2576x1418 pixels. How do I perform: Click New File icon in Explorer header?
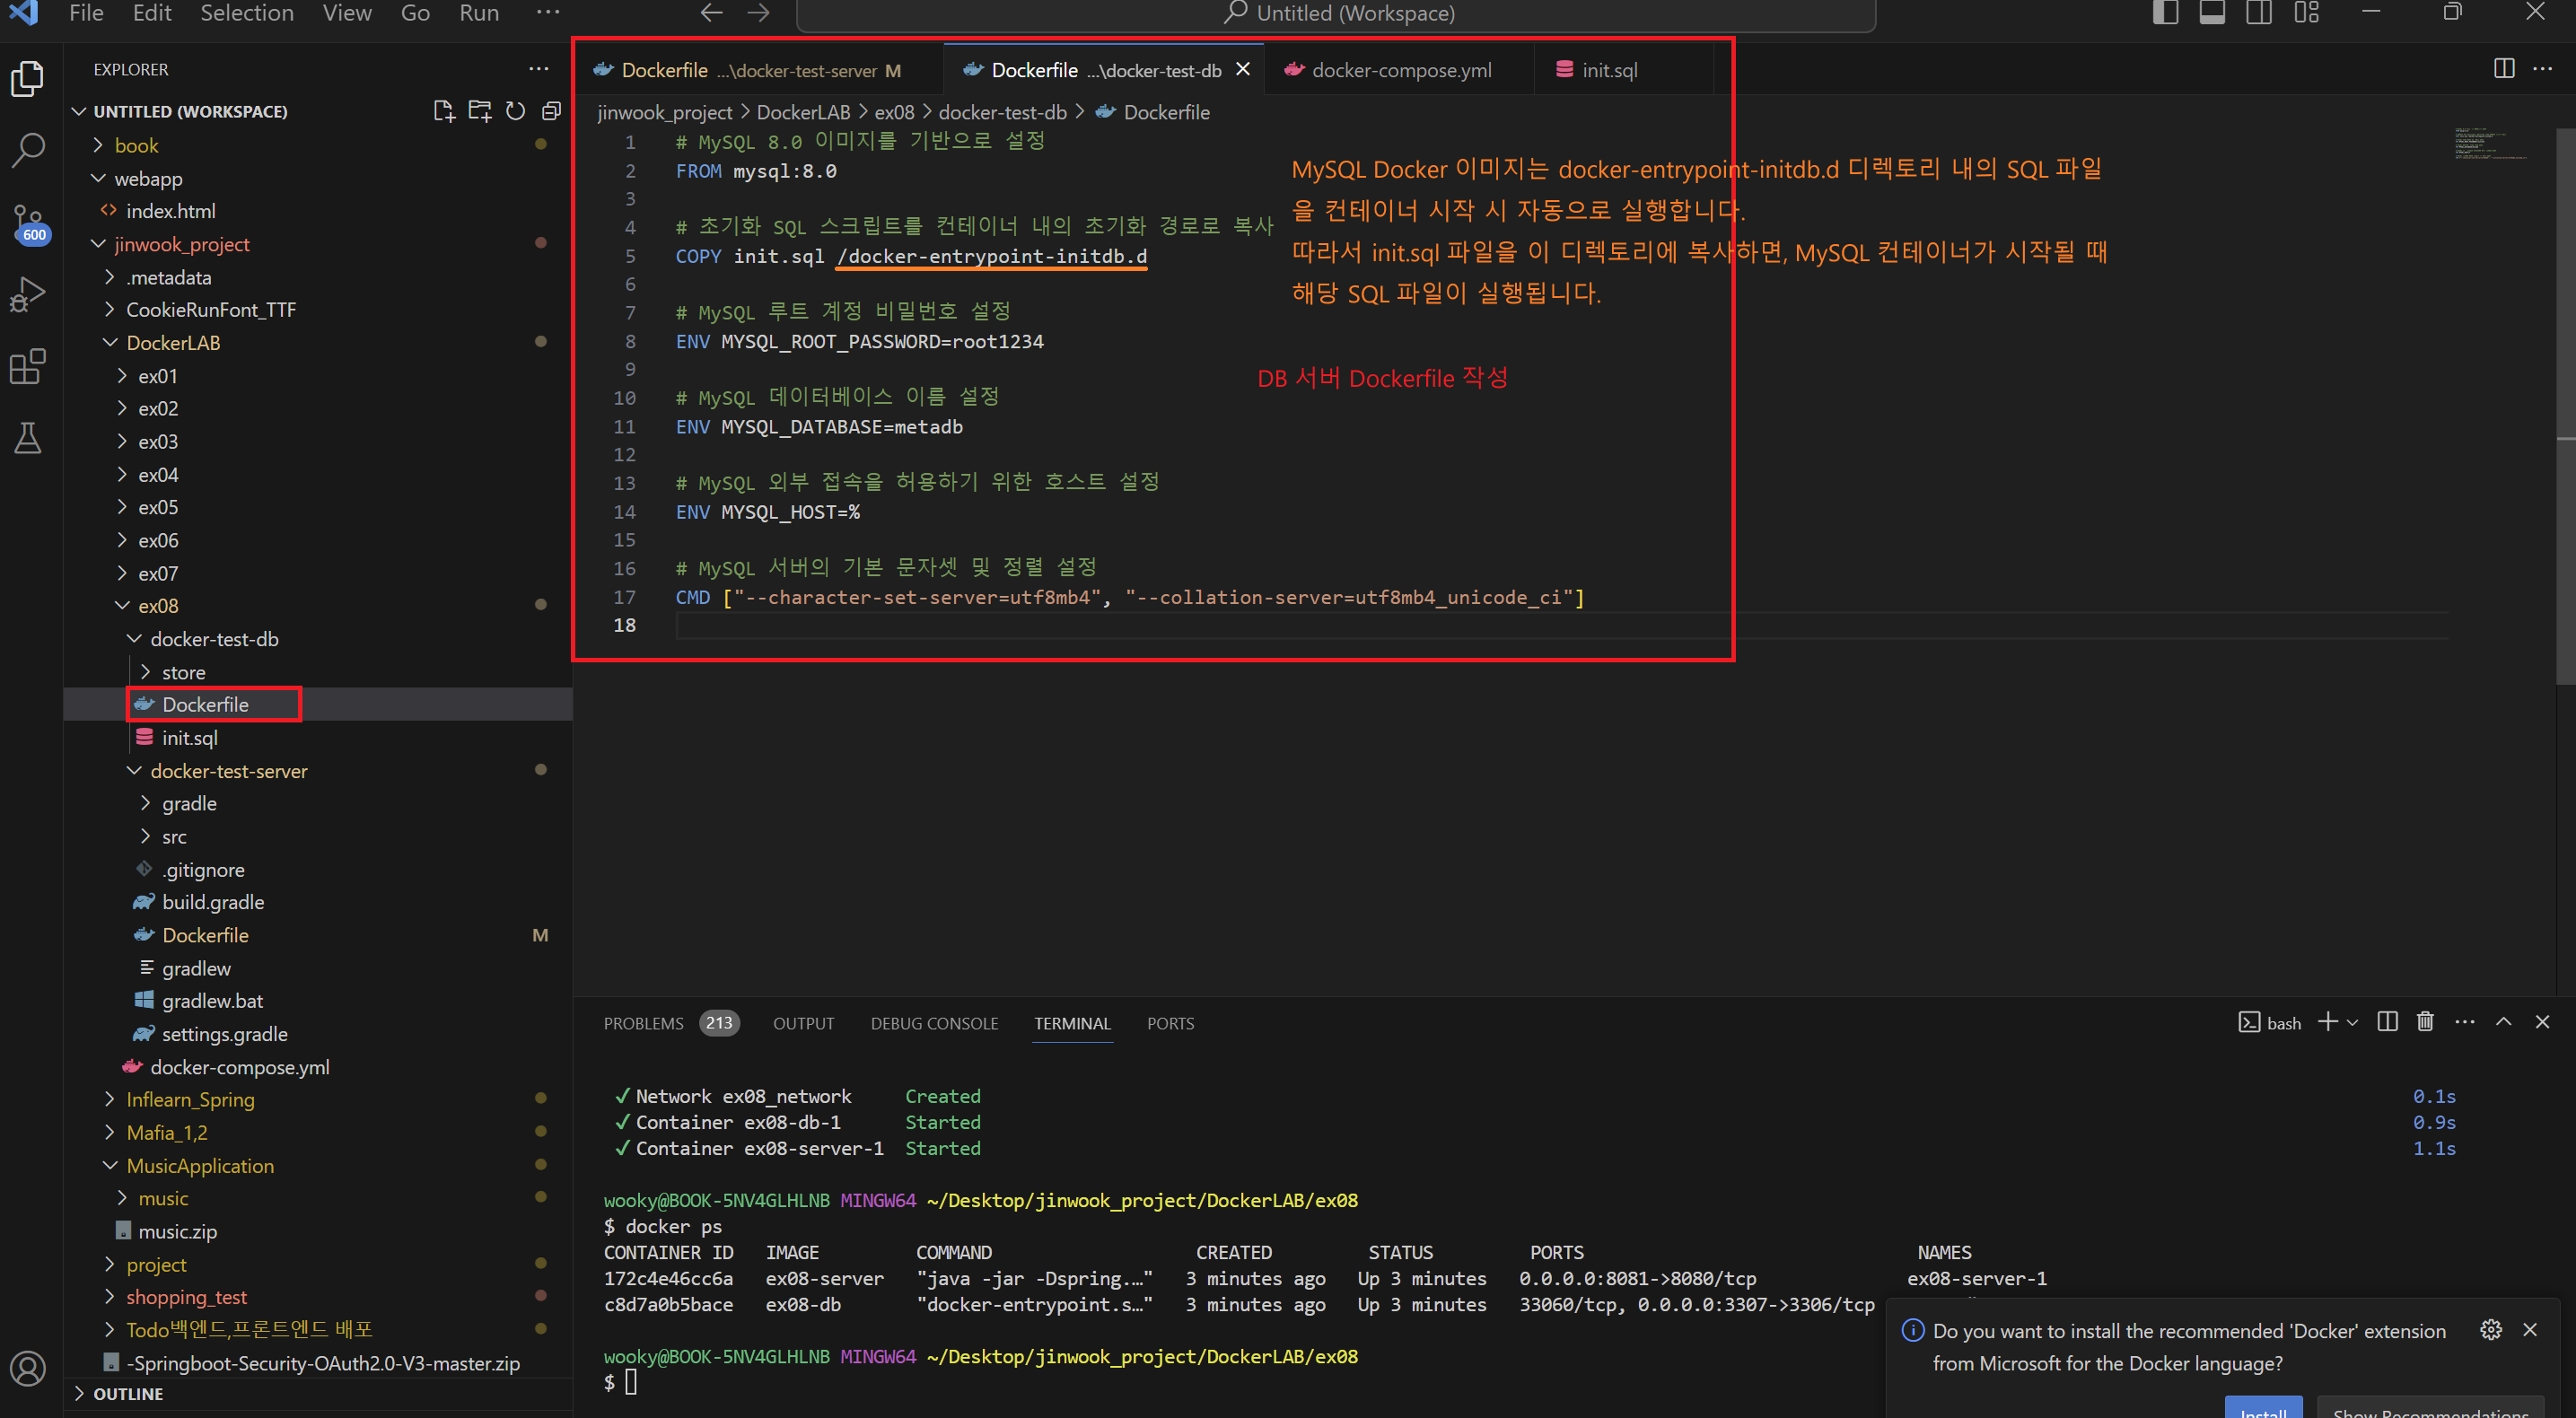(443, 111)
